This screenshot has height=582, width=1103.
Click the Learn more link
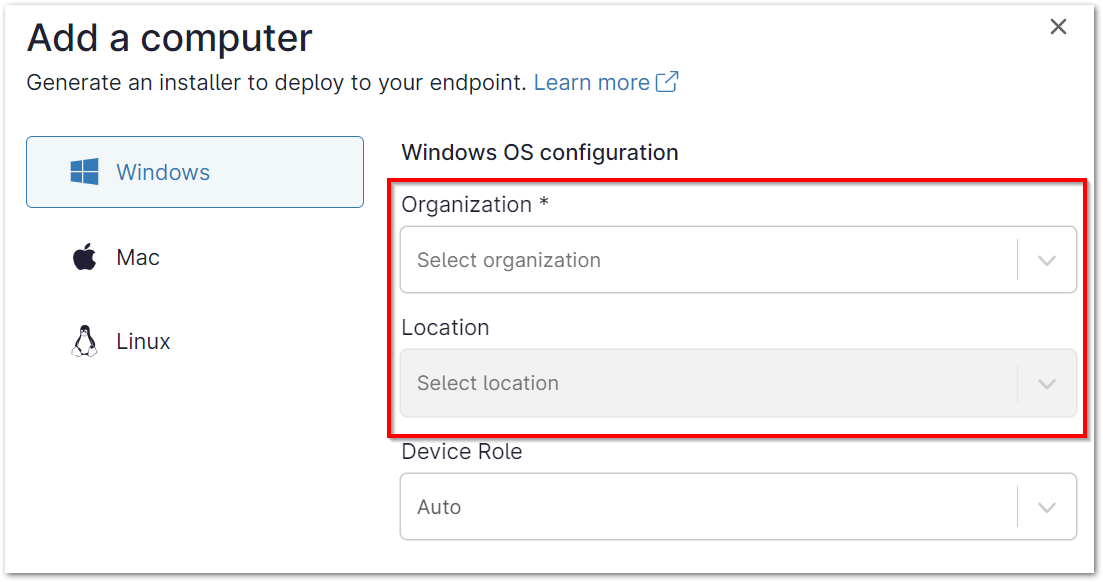coord(590,81)
